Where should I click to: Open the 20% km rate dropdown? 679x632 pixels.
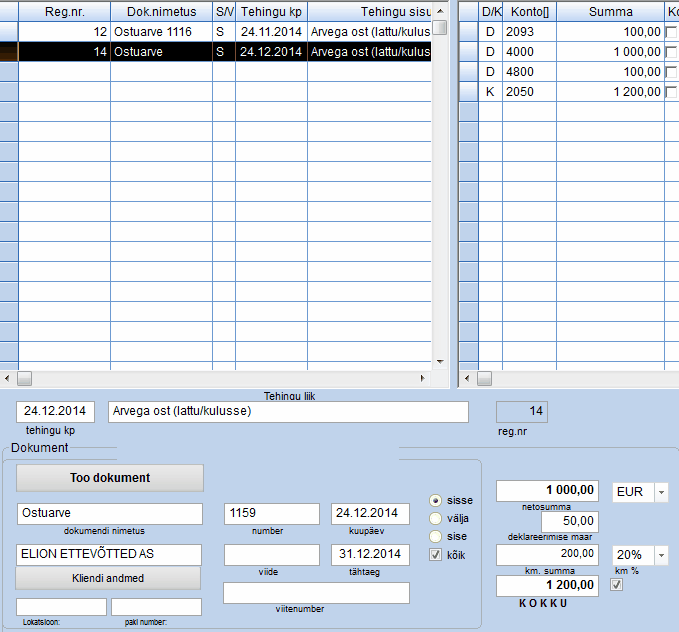661,555
